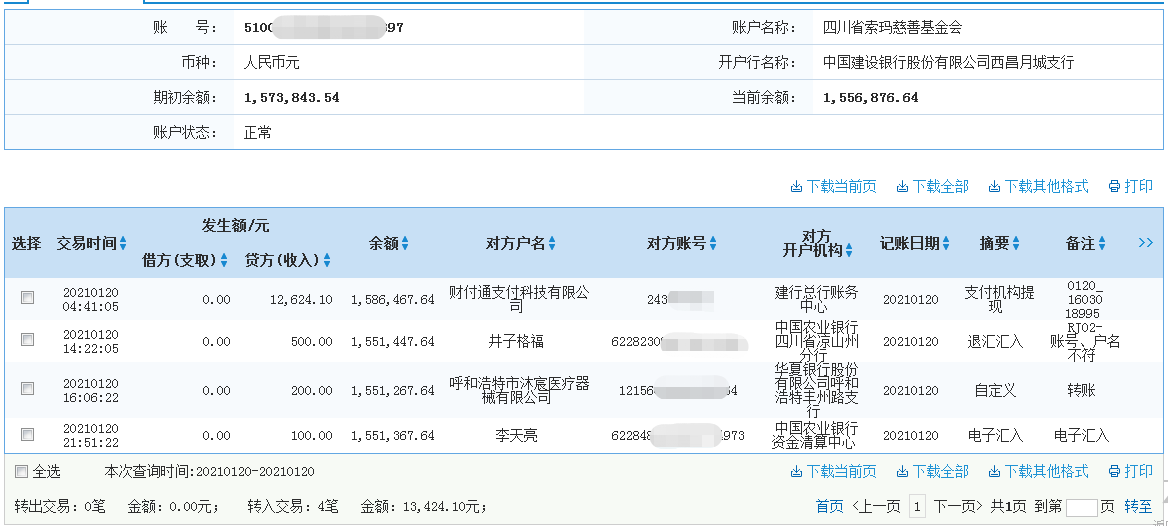Click the top 下载其他格式 download icon
1168x526 pixels.
pos(994,187)
